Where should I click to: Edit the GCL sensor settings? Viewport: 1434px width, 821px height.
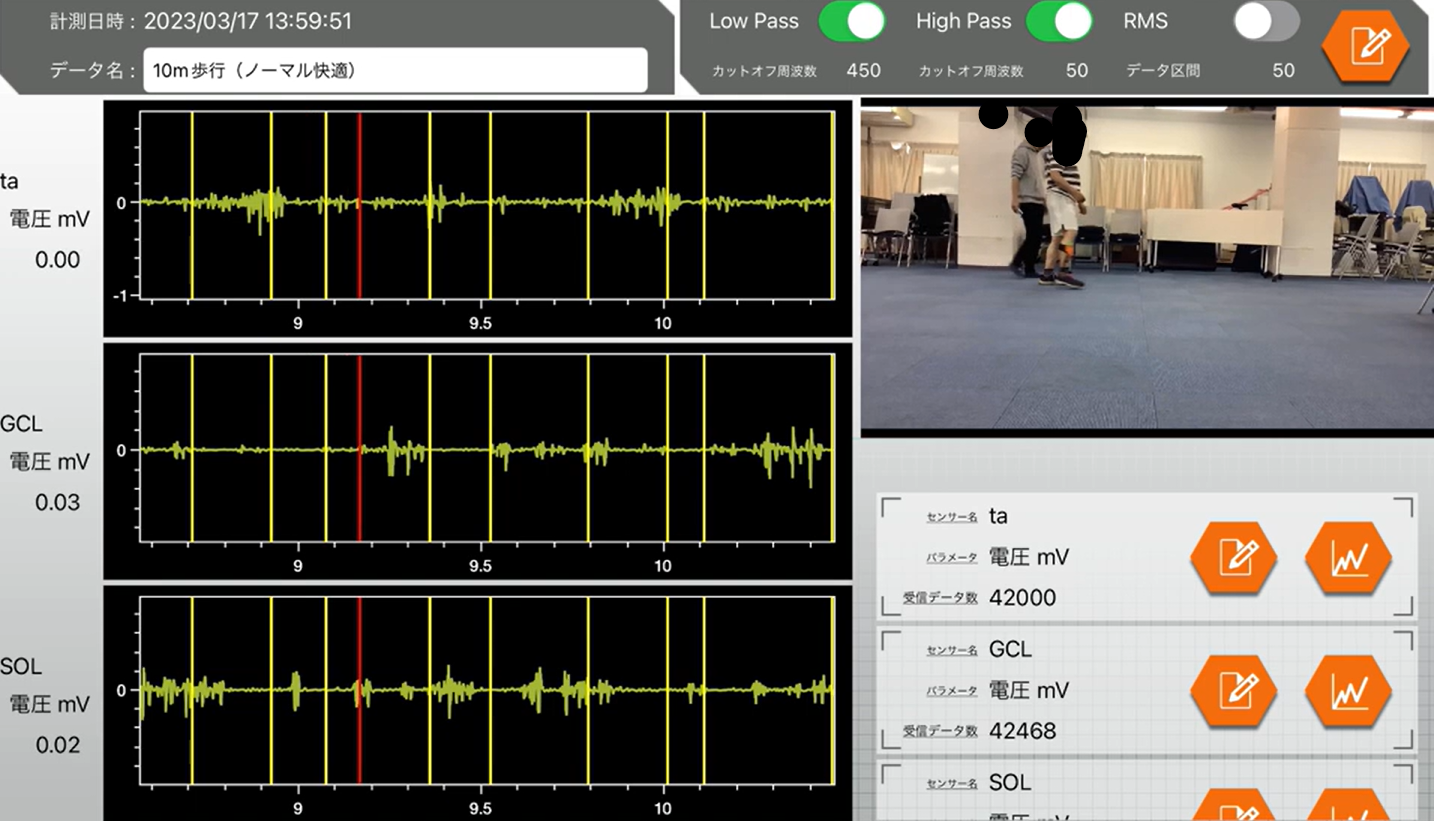click(1233, 691)
